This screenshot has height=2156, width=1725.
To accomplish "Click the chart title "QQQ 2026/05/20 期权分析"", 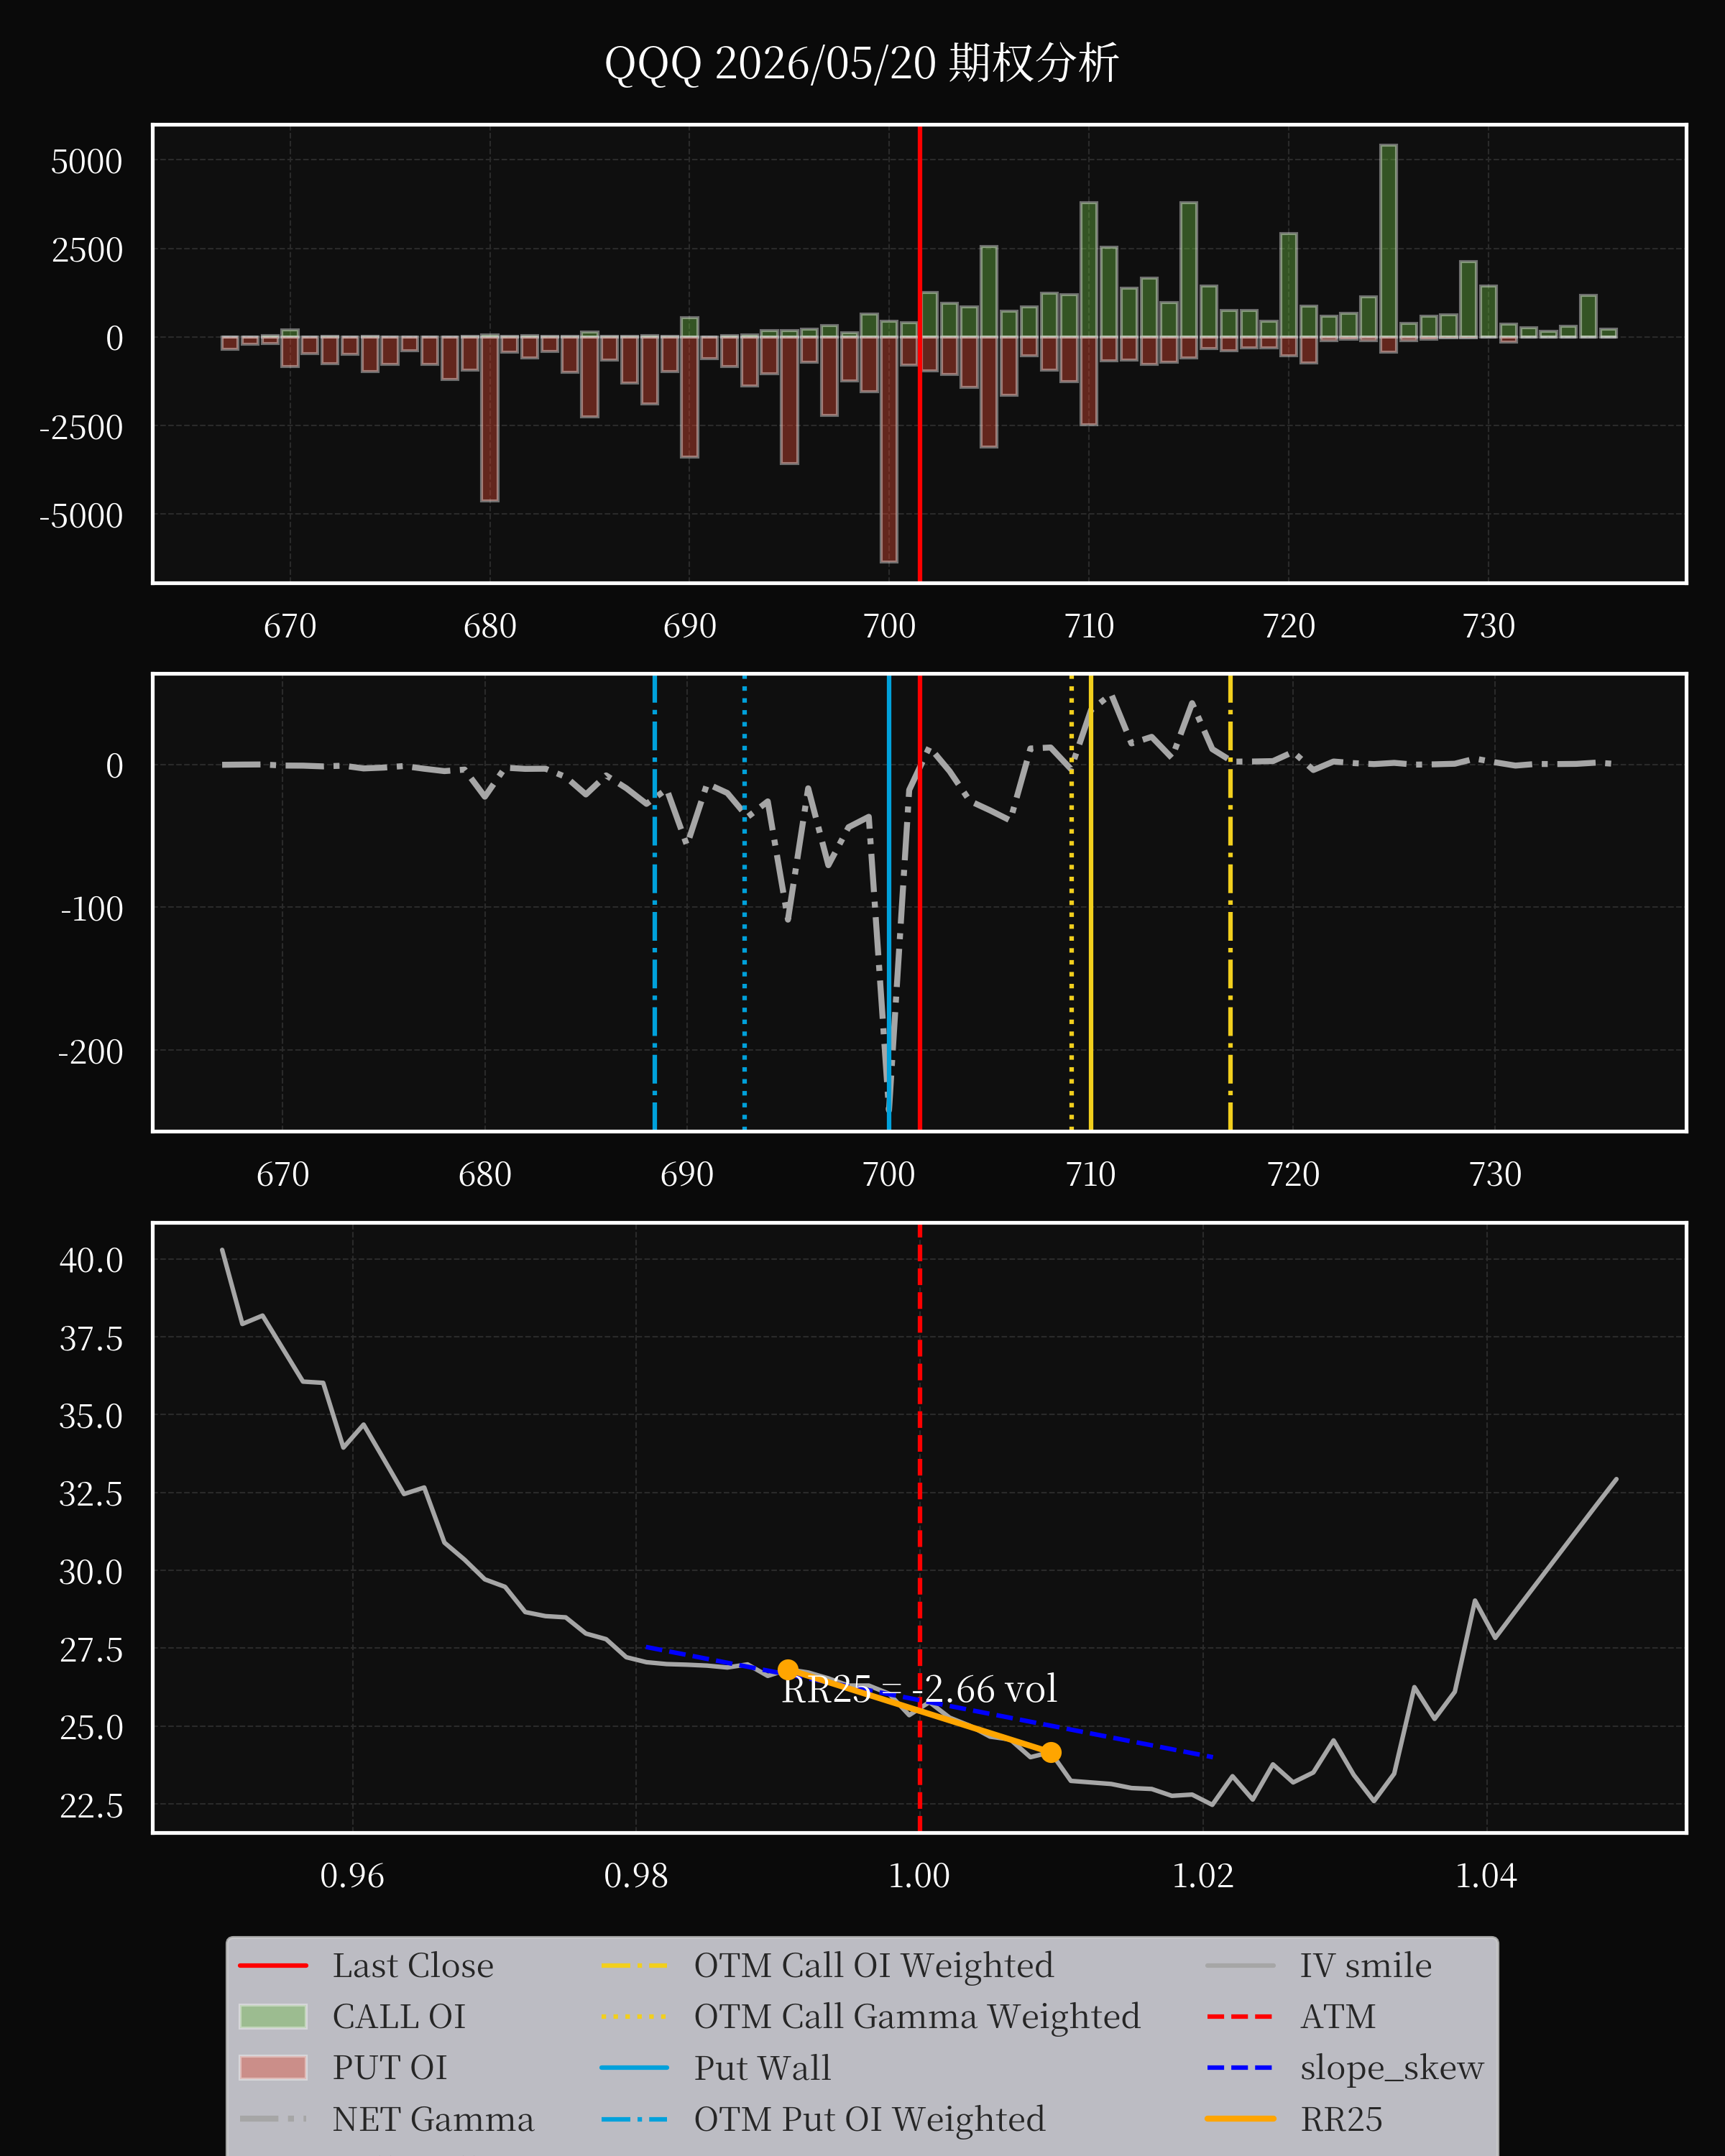I will (x=861, y=63).
